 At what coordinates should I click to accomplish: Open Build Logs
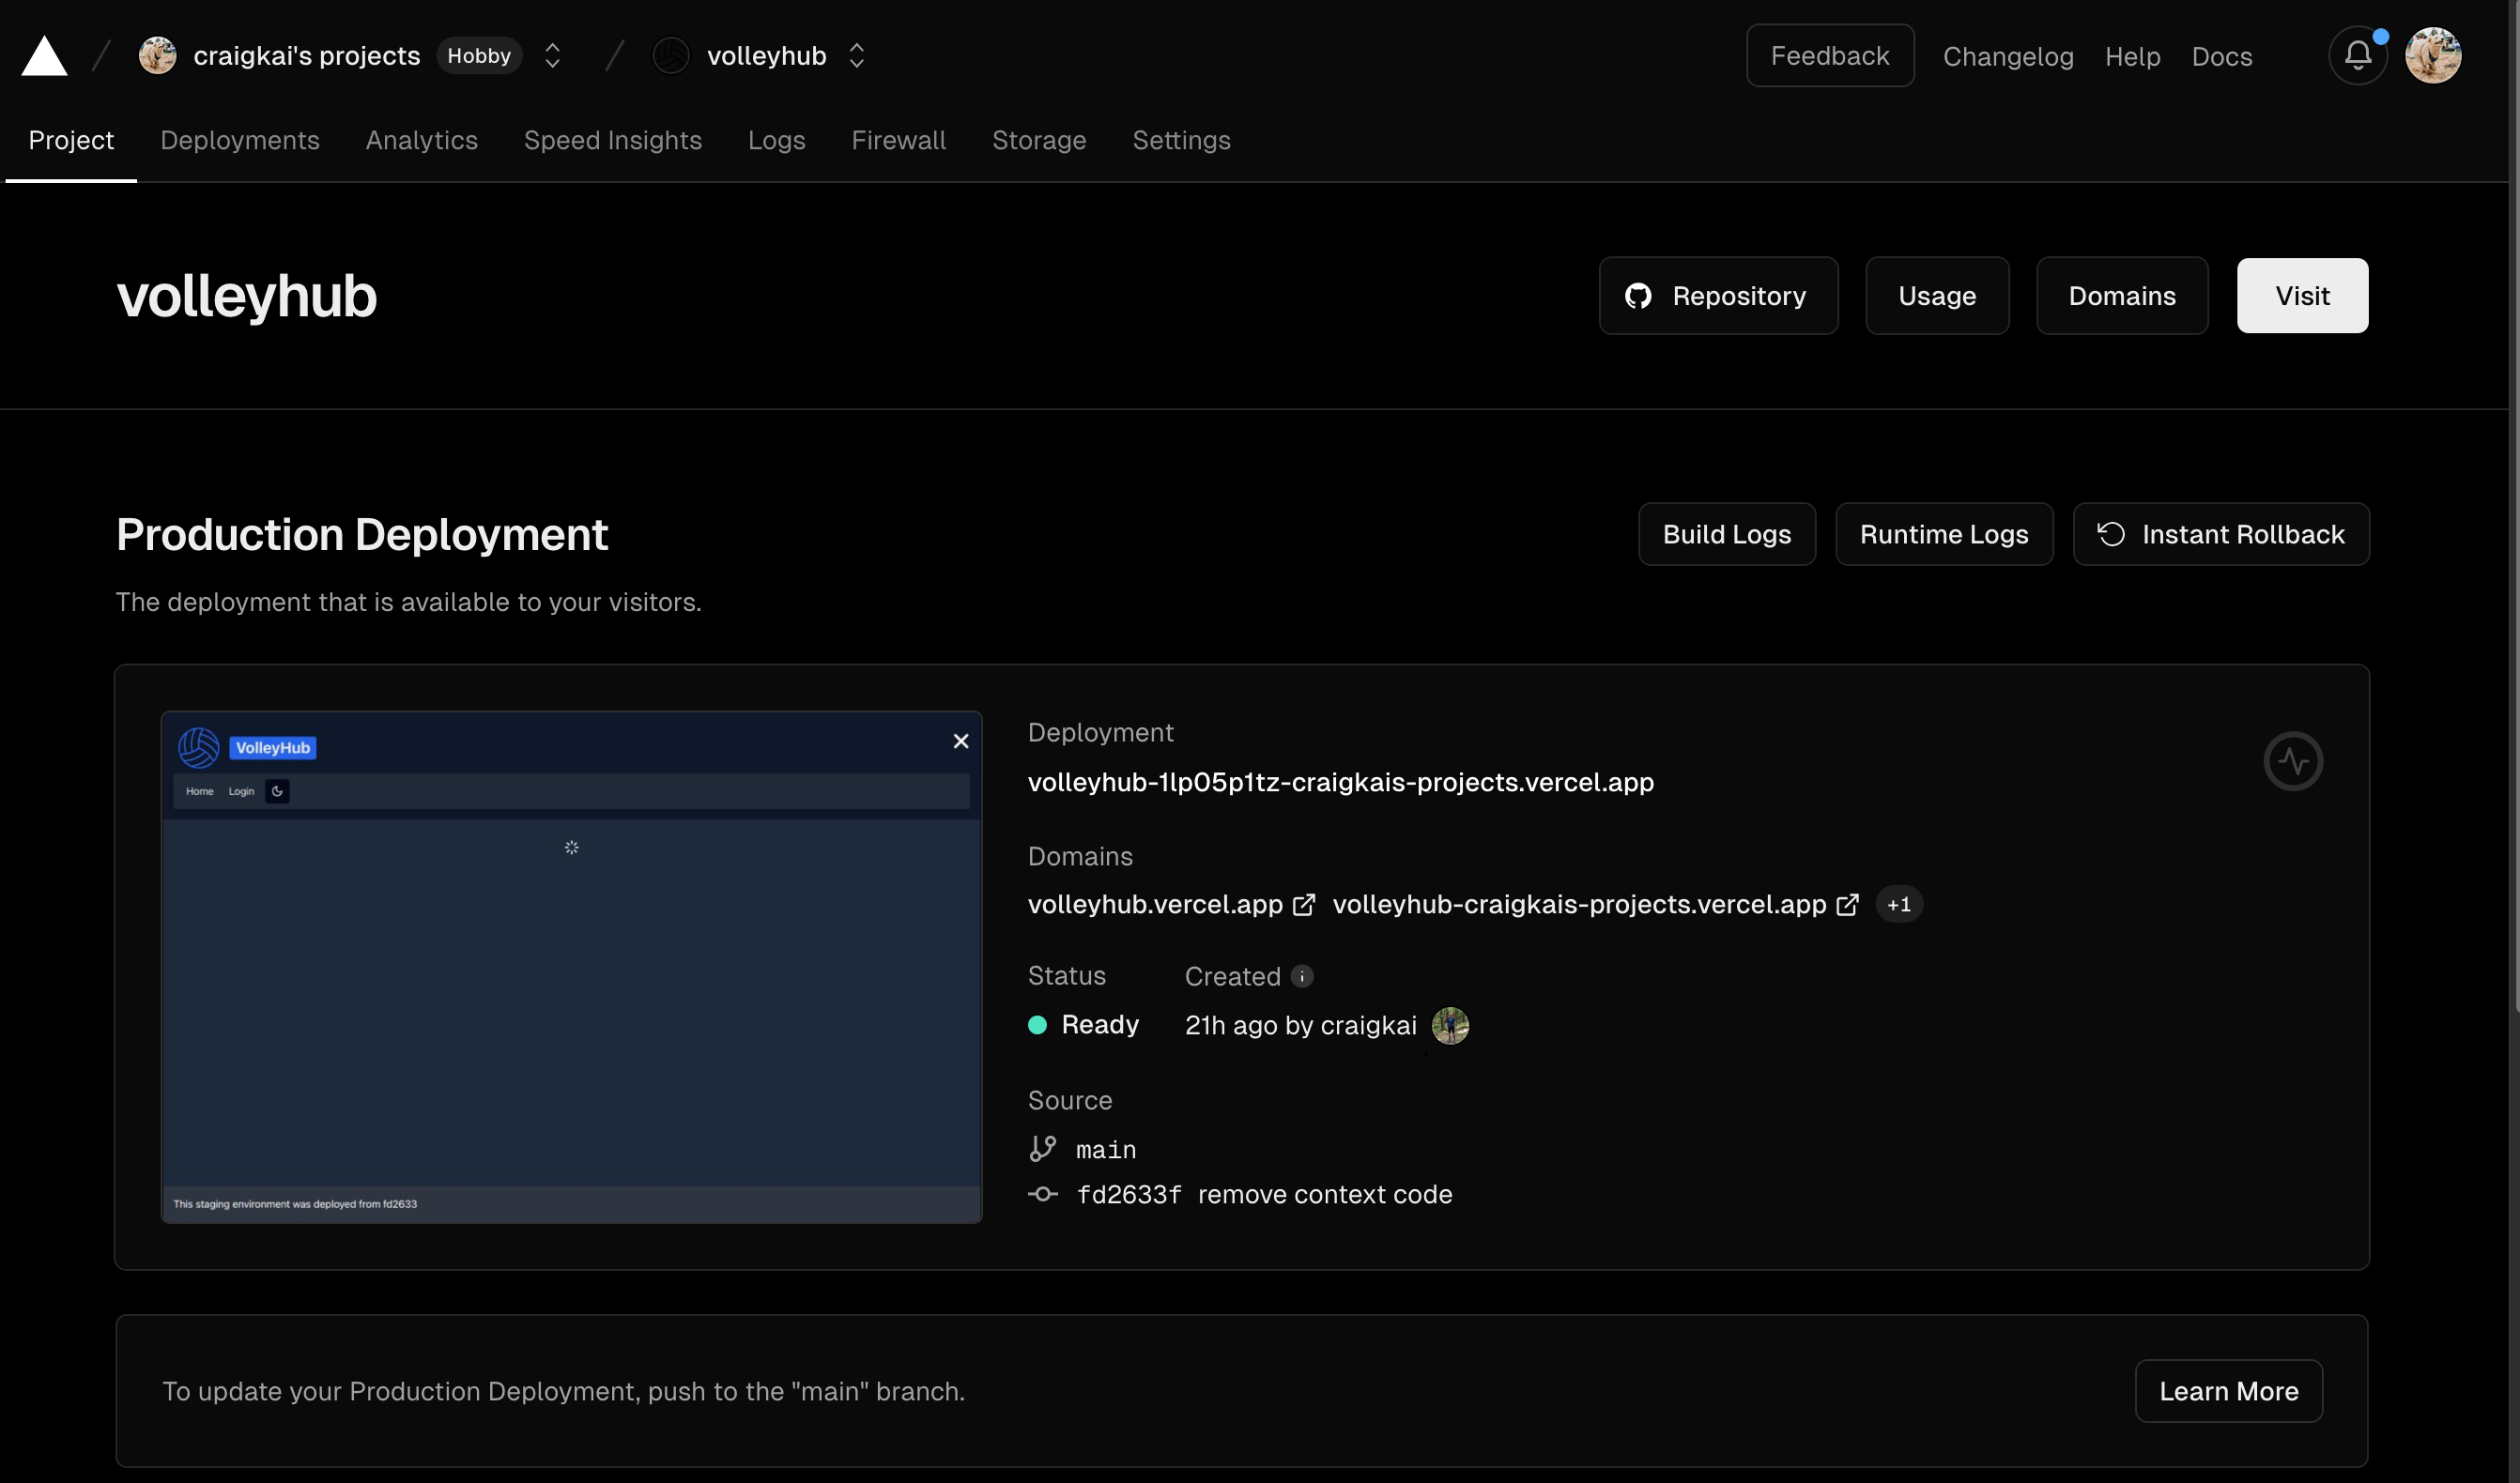coord(1727,535)
